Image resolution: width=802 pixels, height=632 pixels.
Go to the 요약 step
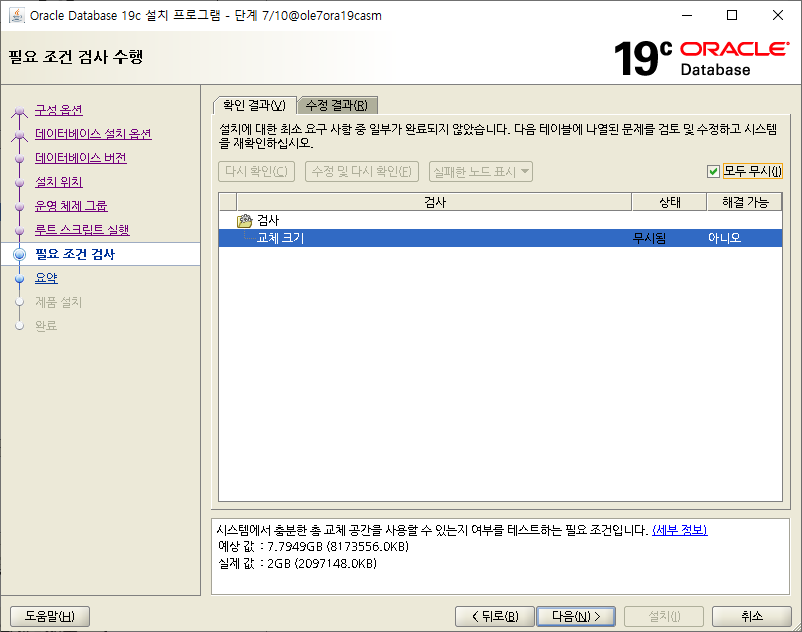(x=46, y=278)
